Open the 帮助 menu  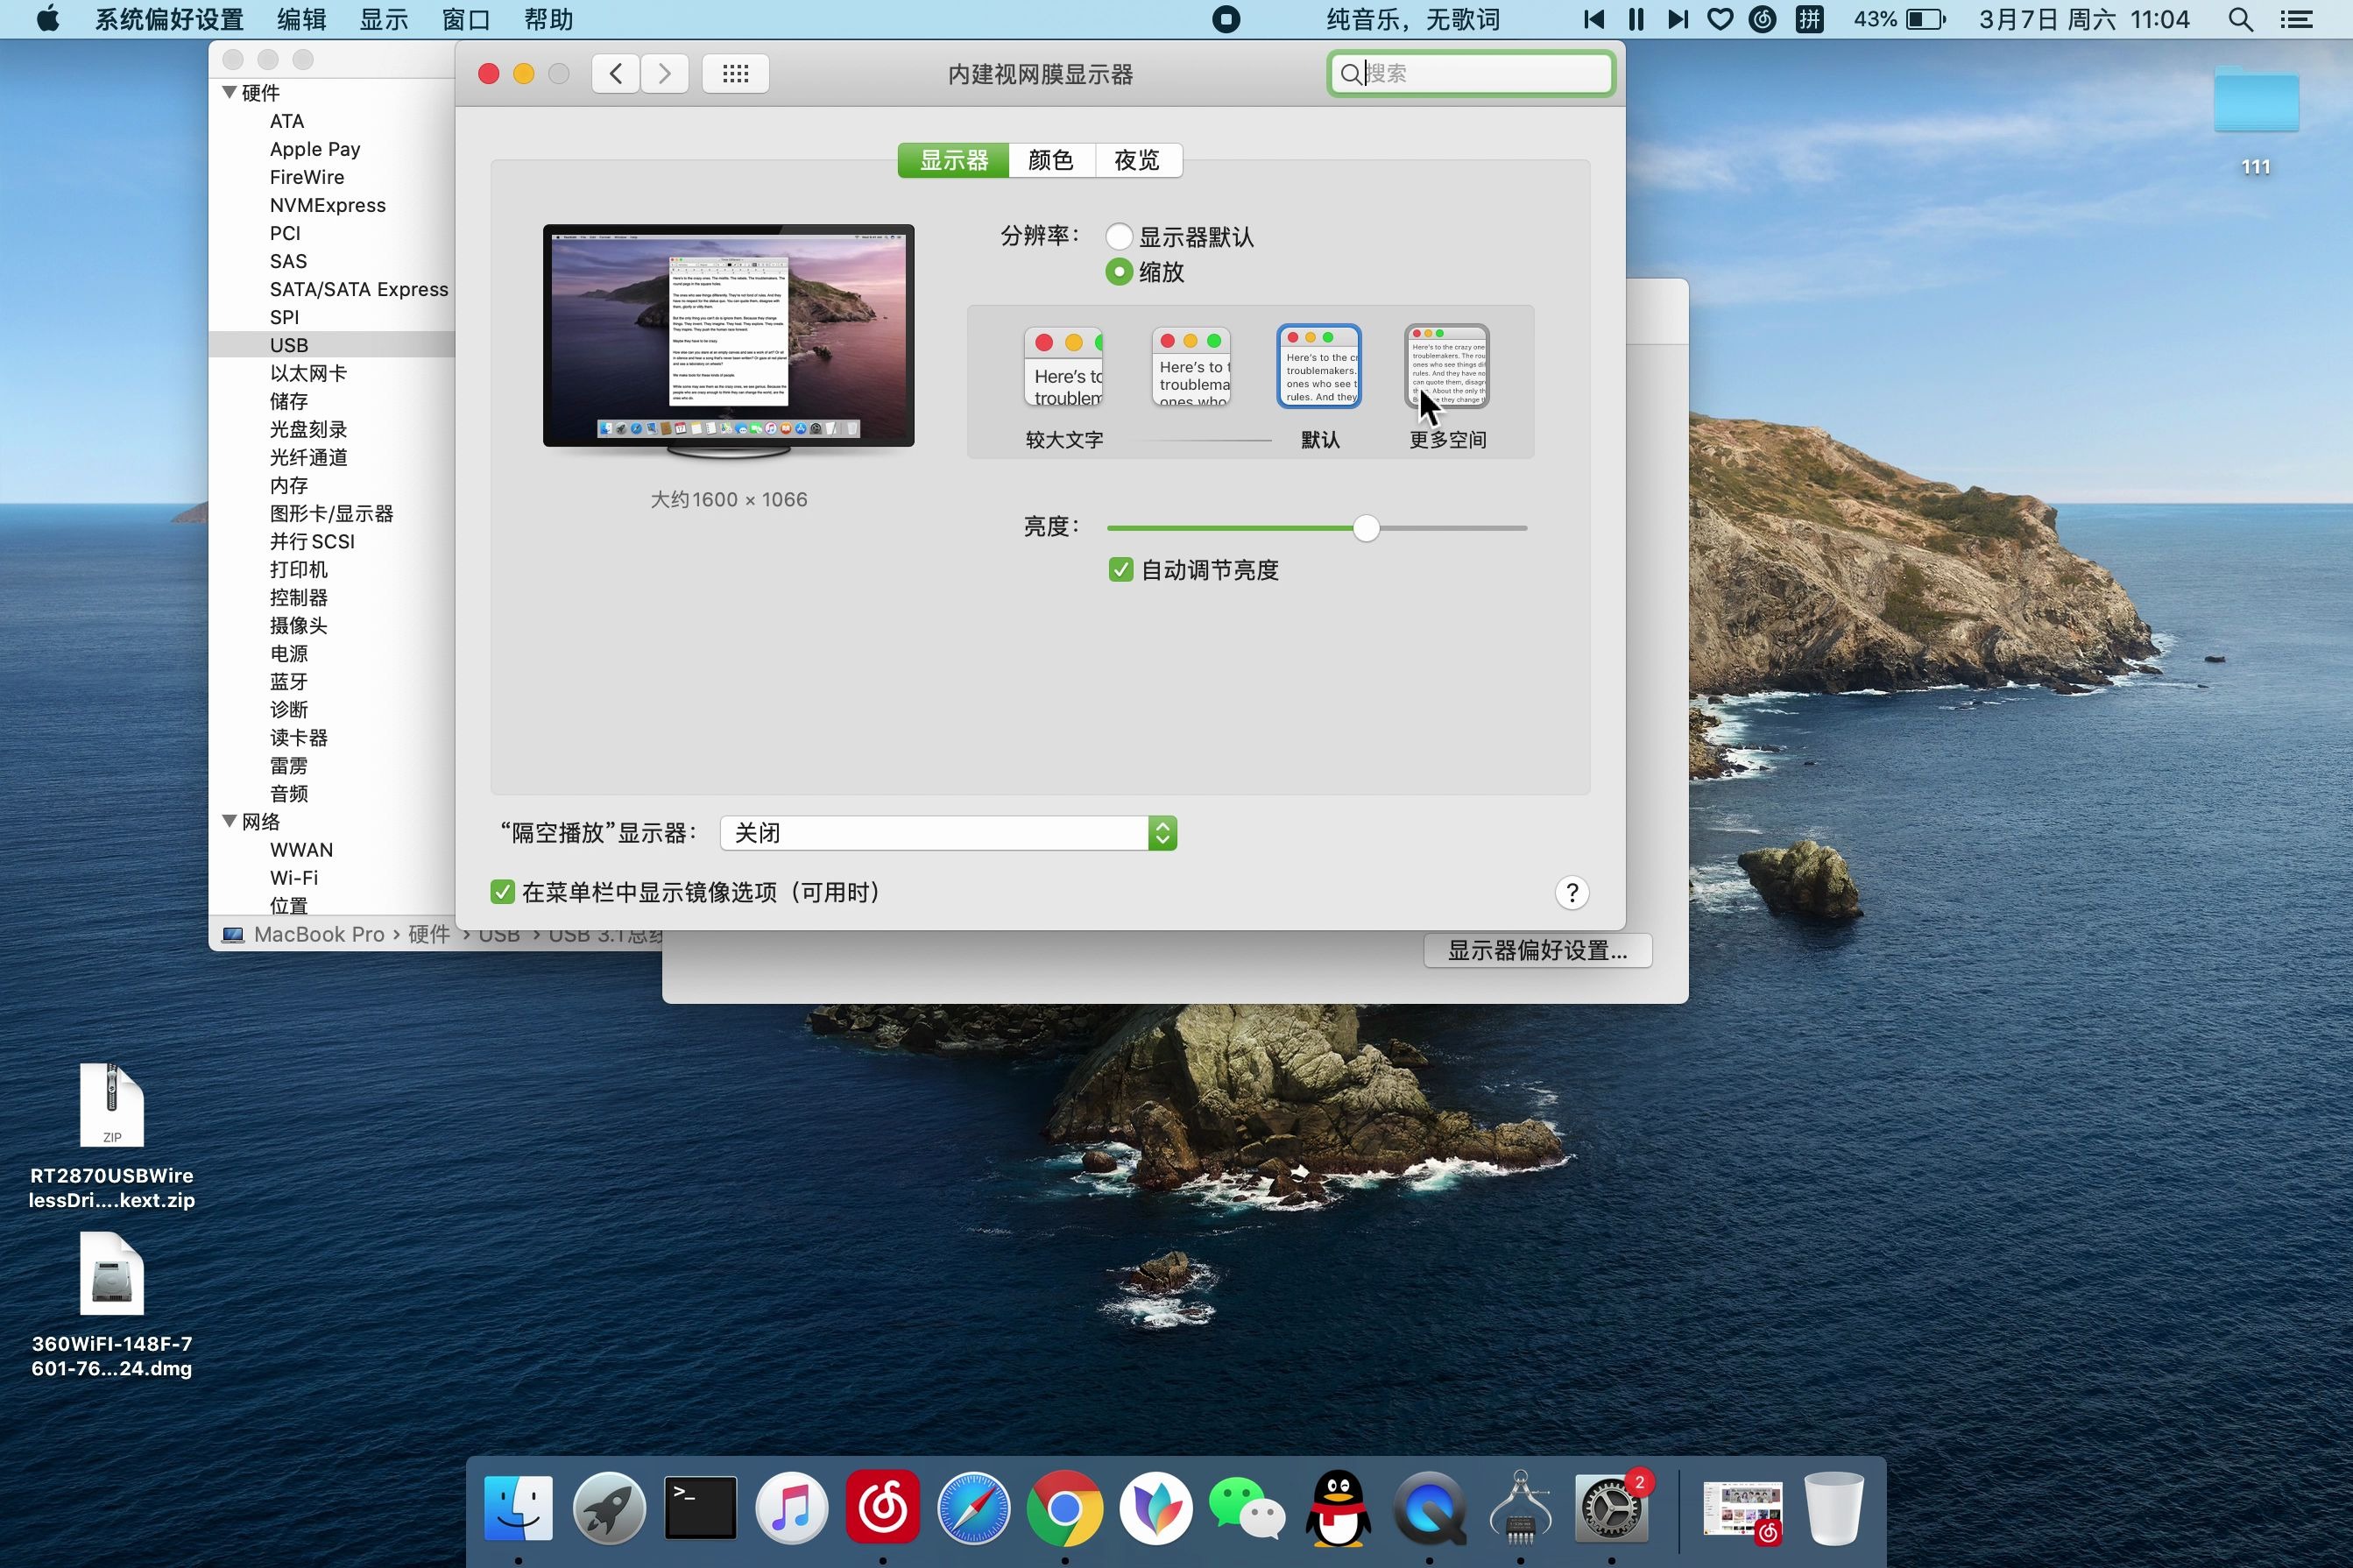548,19
